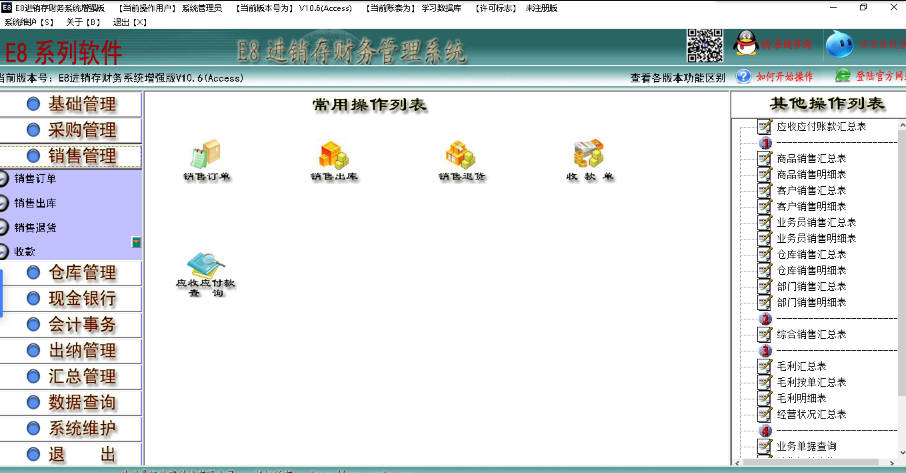Click the up arrow of 其他操作列表 vertical scrollbar
Image resolution: width=906 pixels, height=473 pixels.
(x=902, y=125)
